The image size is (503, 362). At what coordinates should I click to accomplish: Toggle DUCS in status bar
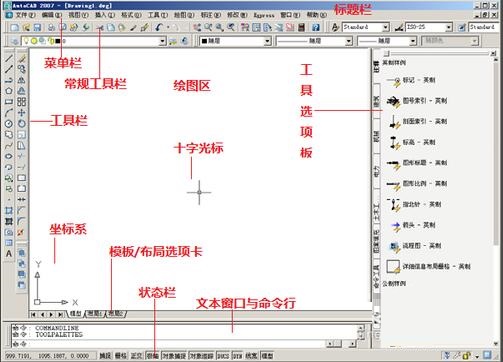point(223,356)
